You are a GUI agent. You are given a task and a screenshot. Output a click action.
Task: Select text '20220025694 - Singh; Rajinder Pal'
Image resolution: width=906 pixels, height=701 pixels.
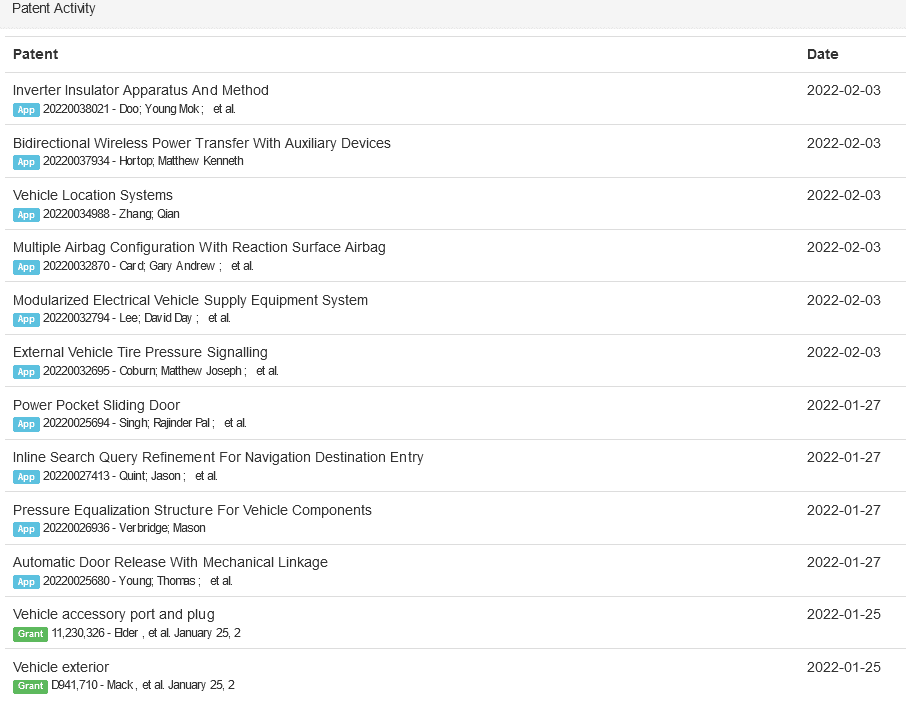127,423
